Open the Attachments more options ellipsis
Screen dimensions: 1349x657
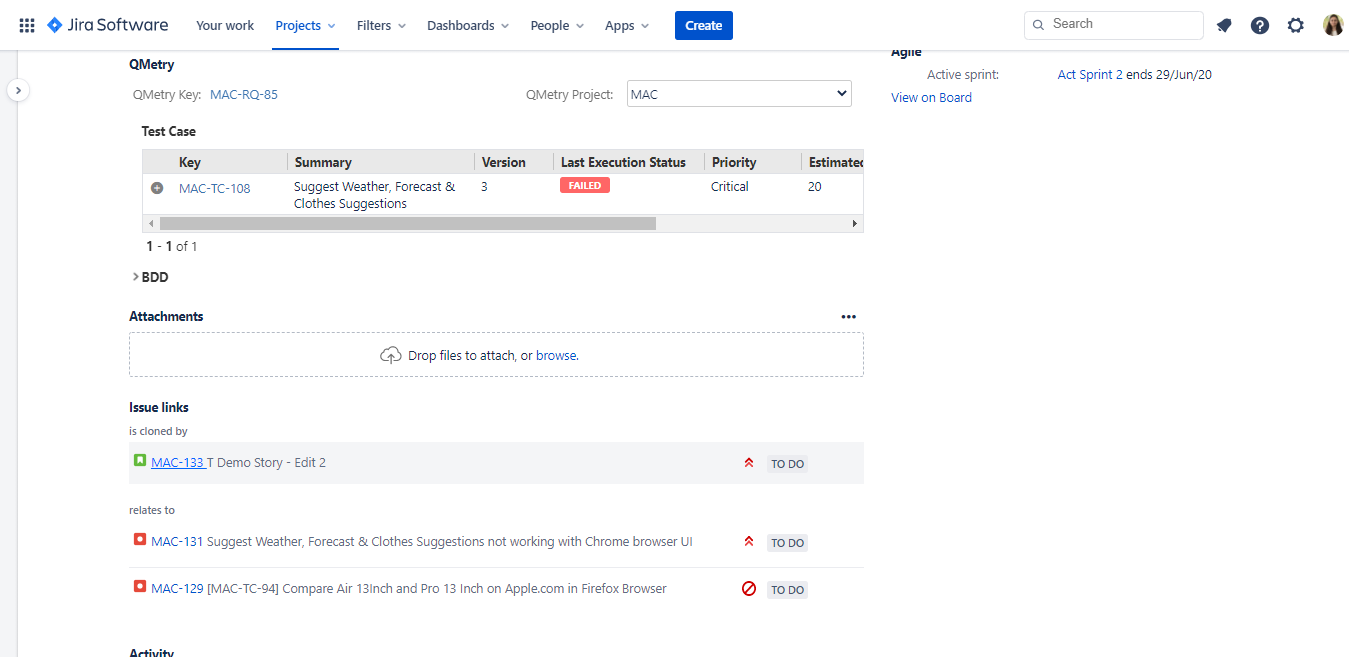point(849,317)
